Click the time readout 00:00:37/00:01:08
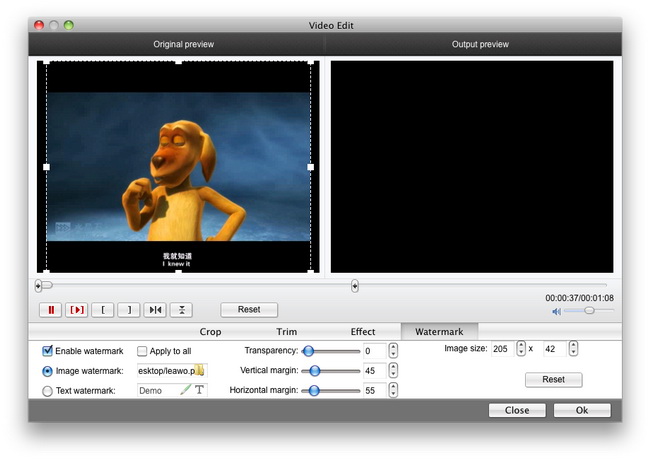 click(579, 298)
